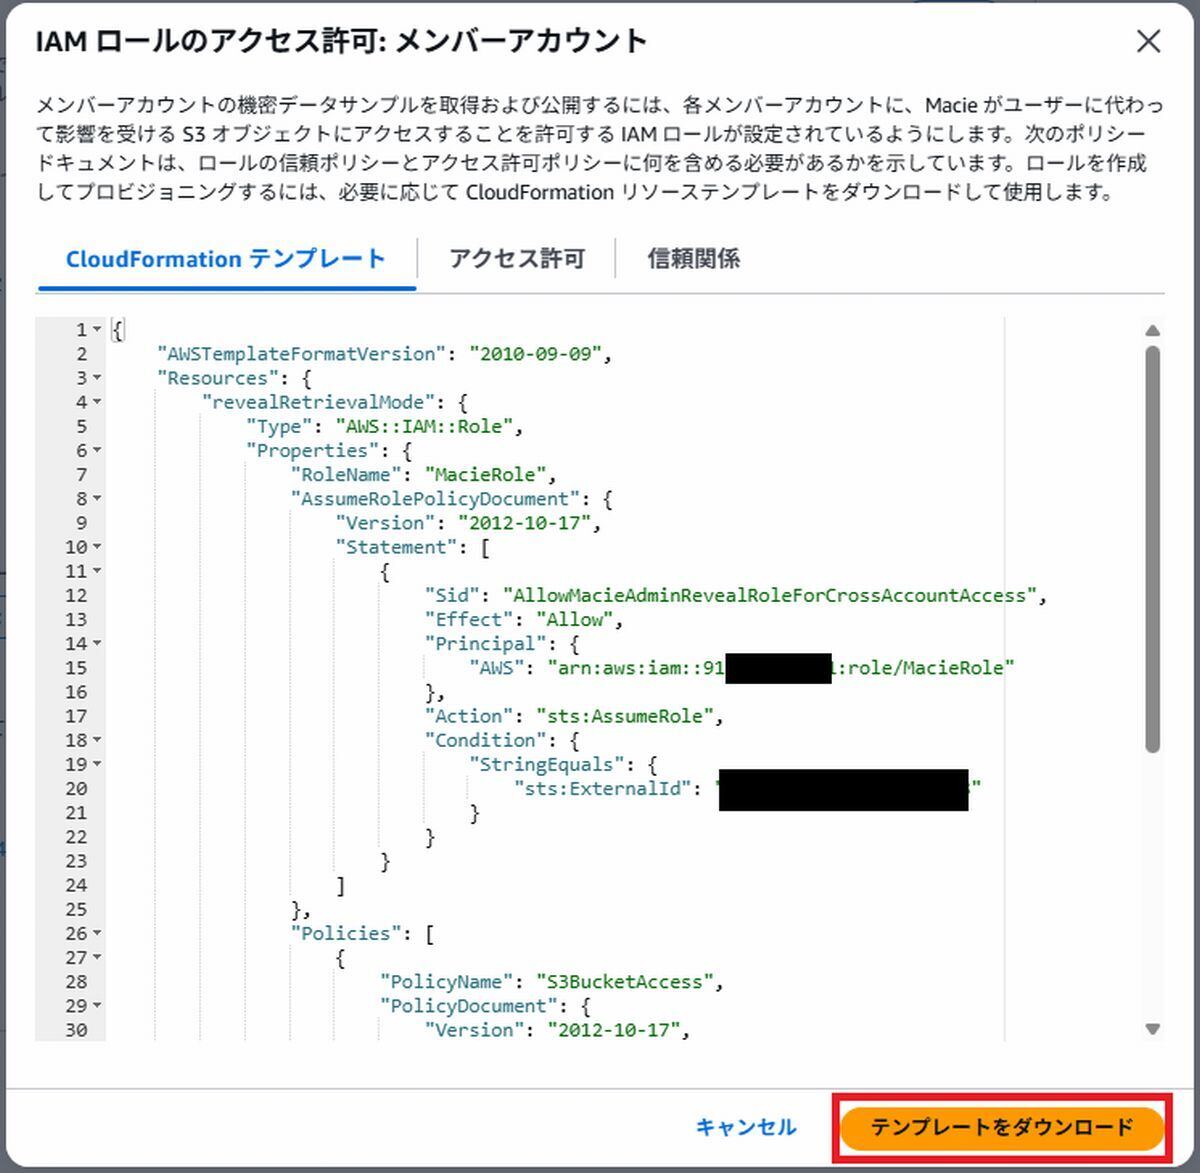Screen dimensions: 1200x1173
Task: Click the code editor scroll down arrow
Action: click(1153, 1028)
